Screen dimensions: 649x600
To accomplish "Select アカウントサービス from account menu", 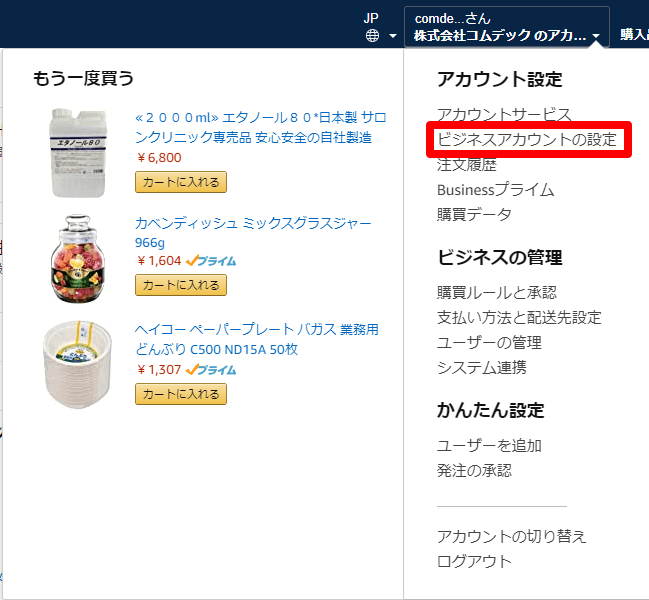I will 504,114.
